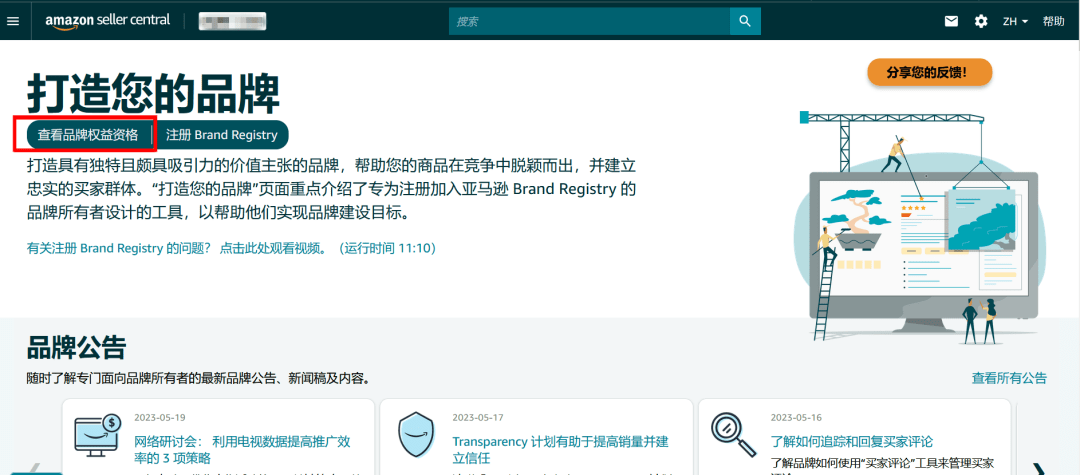Open the mail messages icon

[951, 21]
